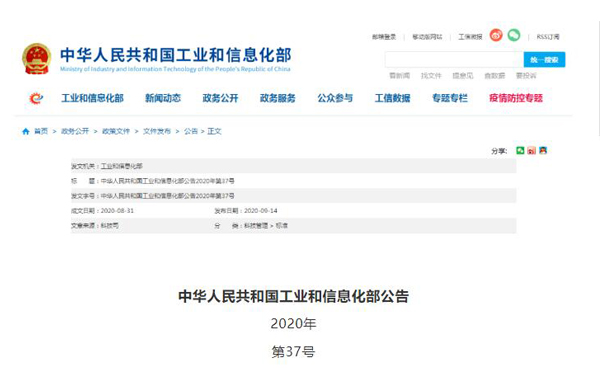Share via the green WeChat share icon

coord(520,150)
